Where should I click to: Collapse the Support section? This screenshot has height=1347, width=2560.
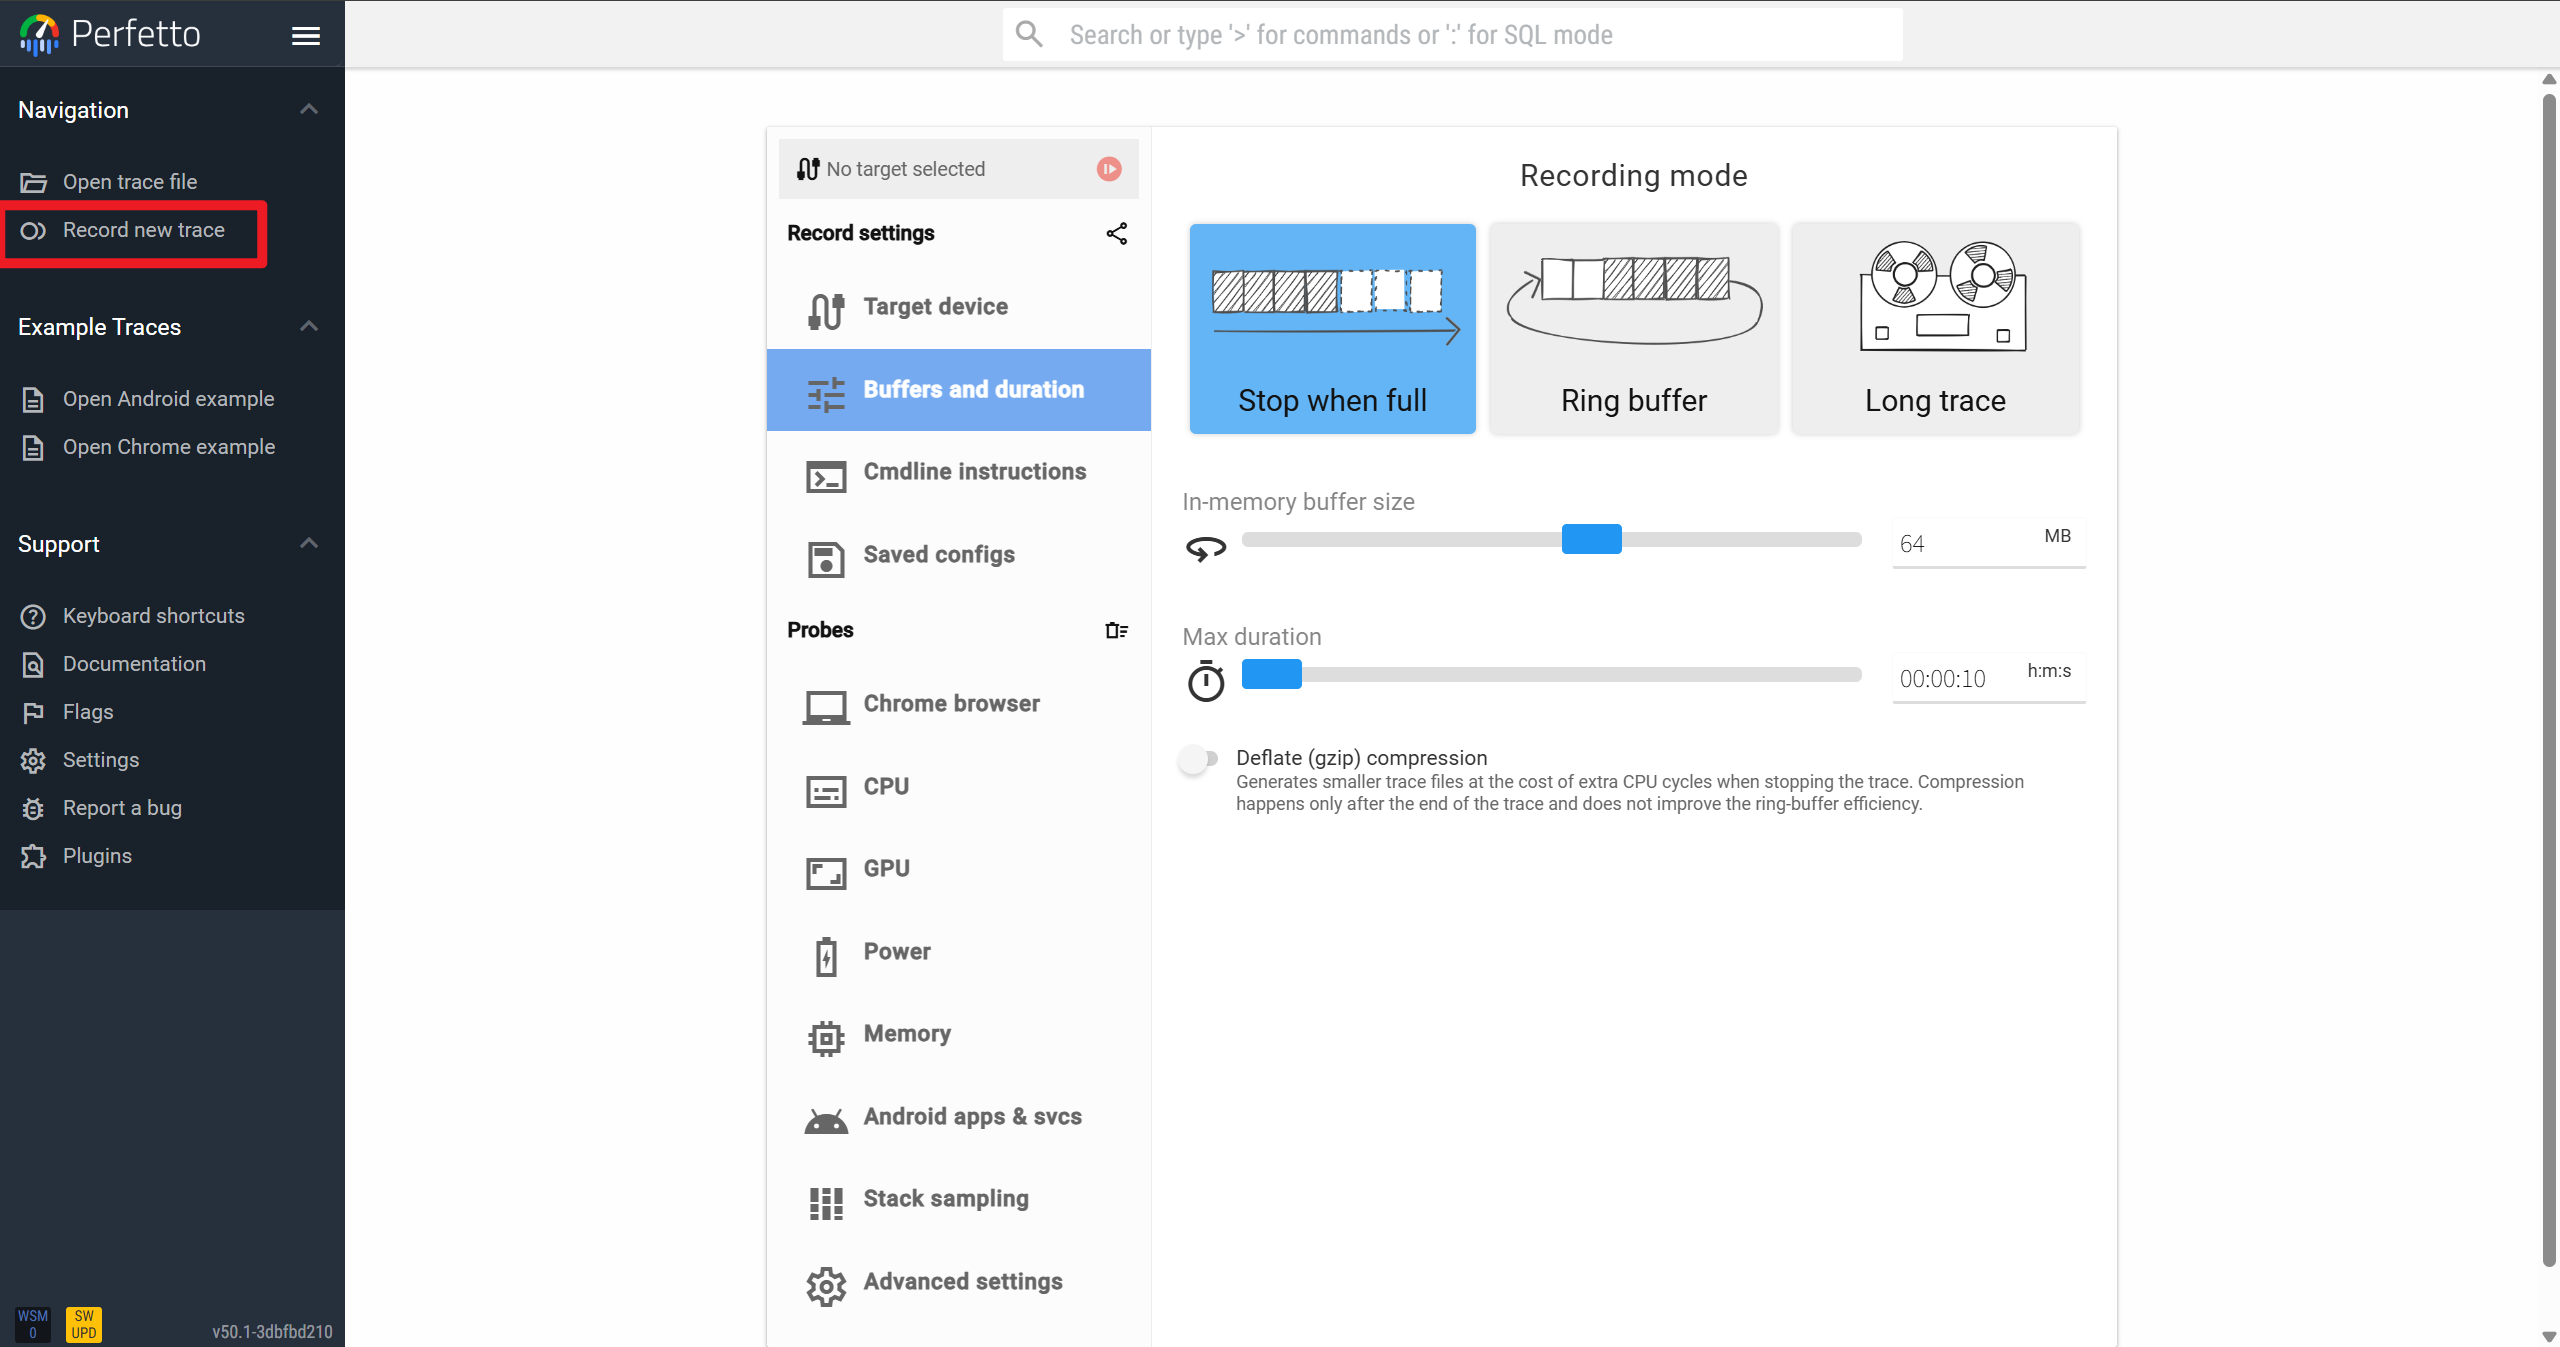click(309, 543)
